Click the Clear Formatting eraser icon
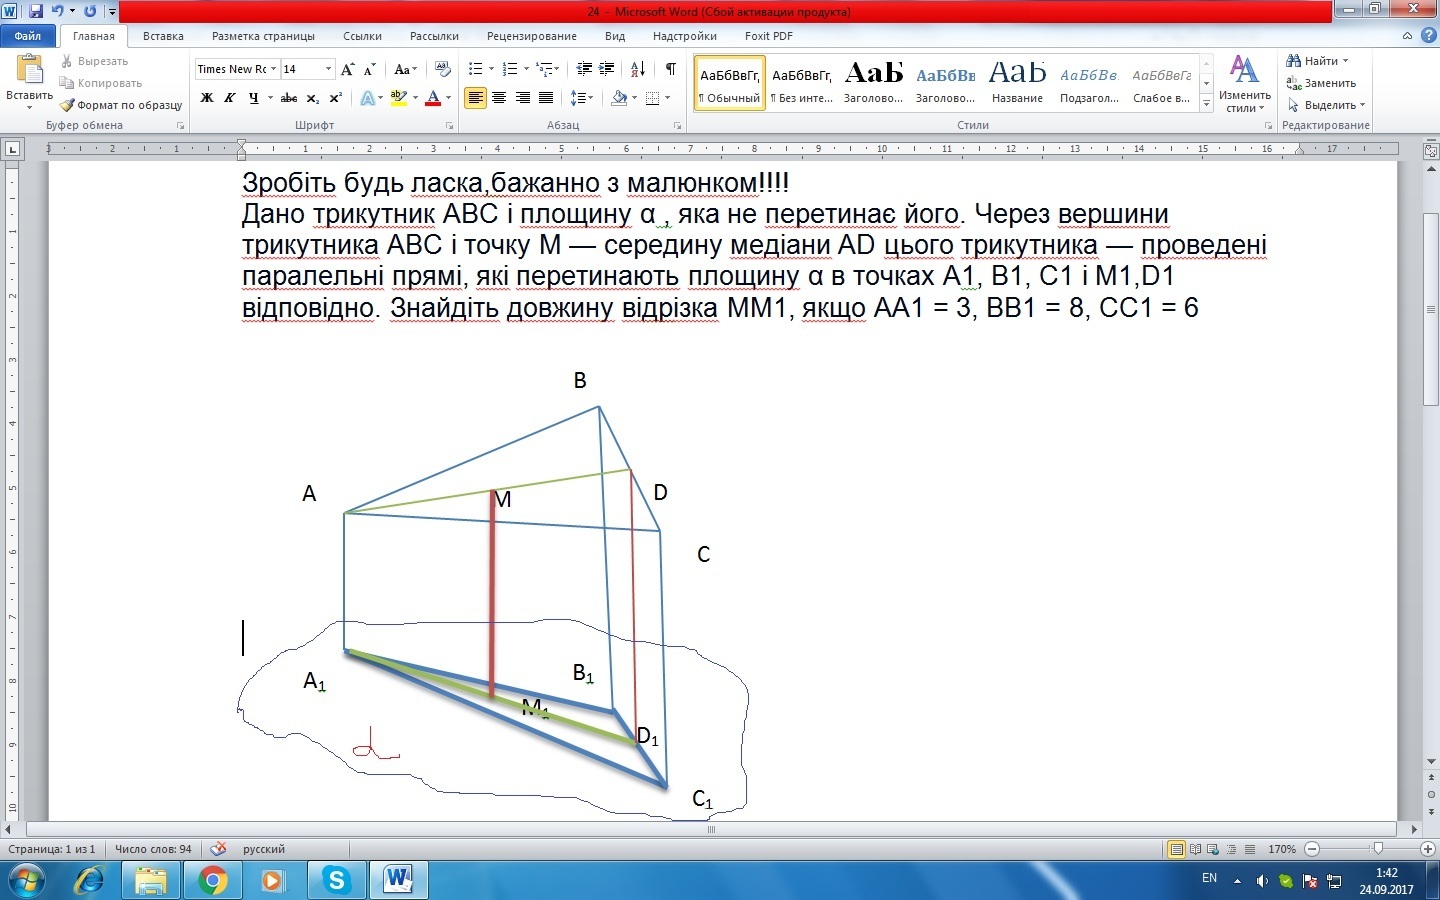The width and height of the screenshot is (1440, 900). [443, 69]
